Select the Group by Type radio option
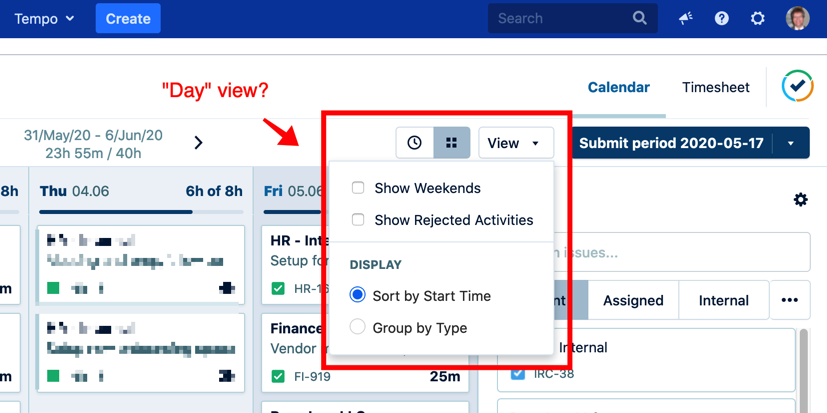 [x=358, y=327]
